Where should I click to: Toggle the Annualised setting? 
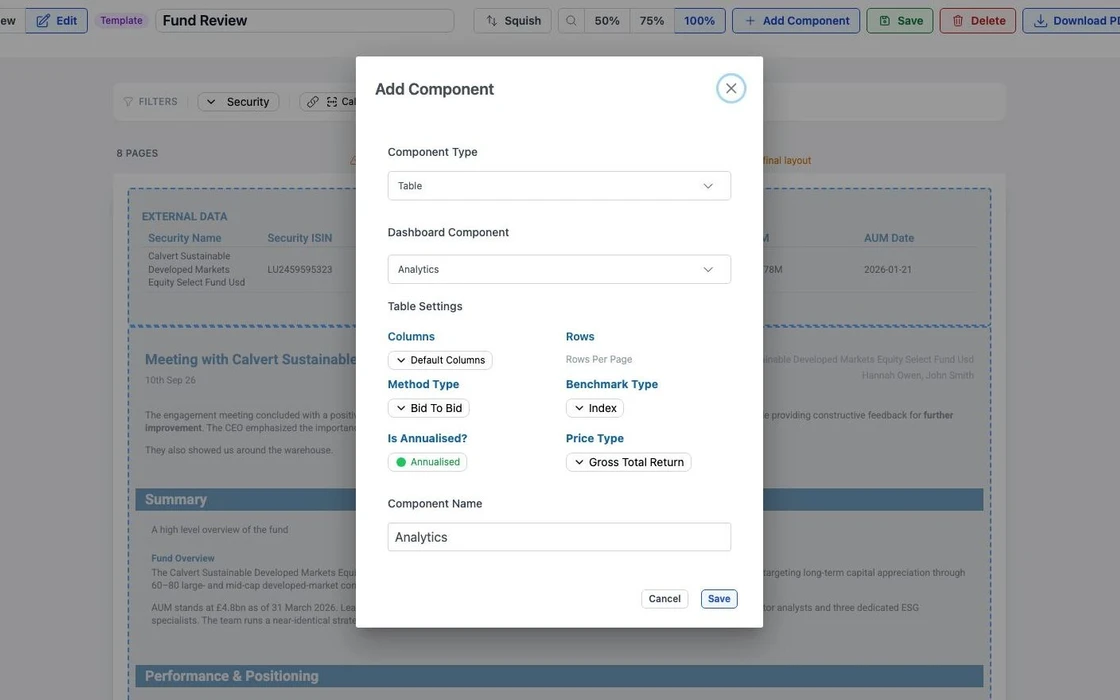pyautogui.click(x=427, y=462)
